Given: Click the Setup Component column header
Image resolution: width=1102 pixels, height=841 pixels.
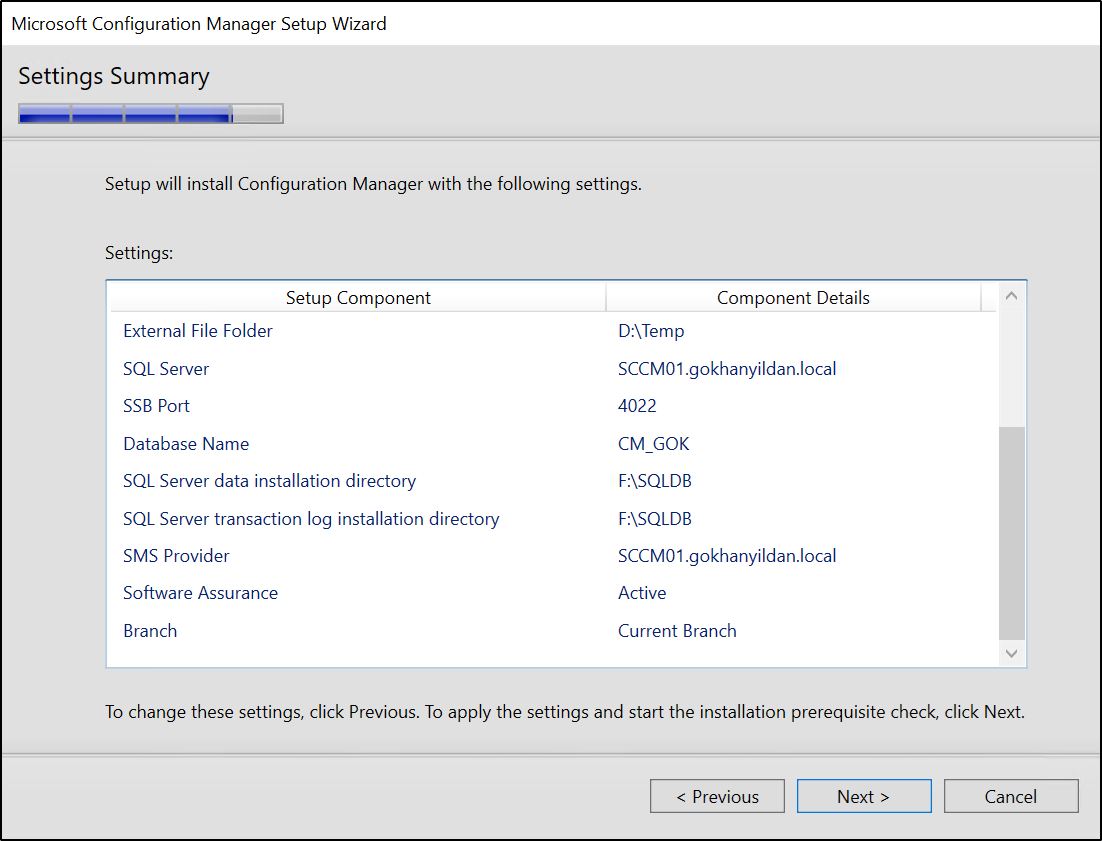Looking at the screenshot, I should point(358,298).
